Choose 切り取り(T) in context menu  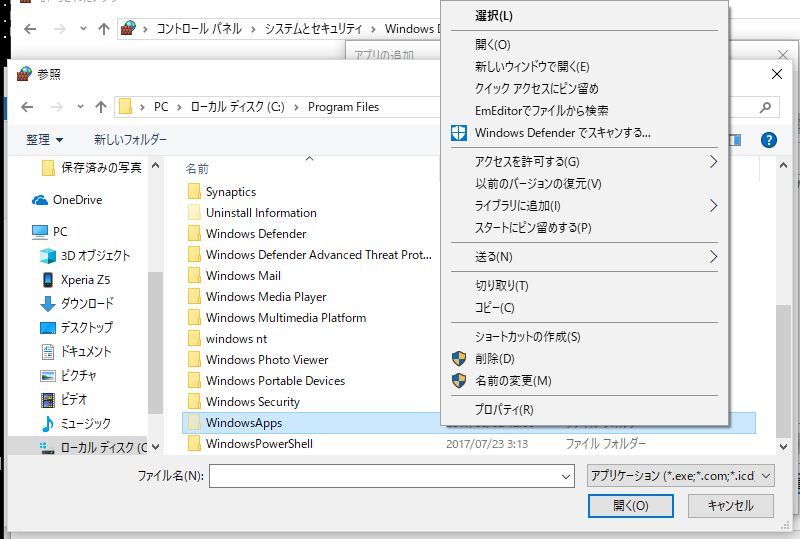pos(584,286)
